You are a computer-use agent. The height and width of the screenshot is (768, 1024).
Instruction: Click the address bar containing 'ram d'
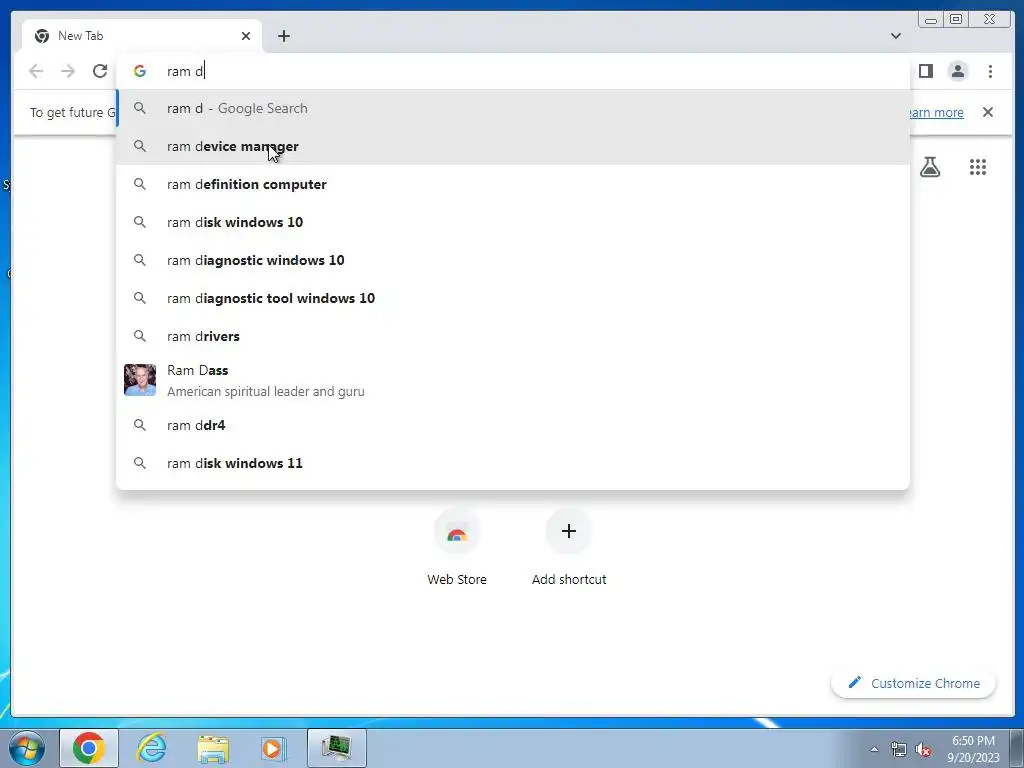513,71
